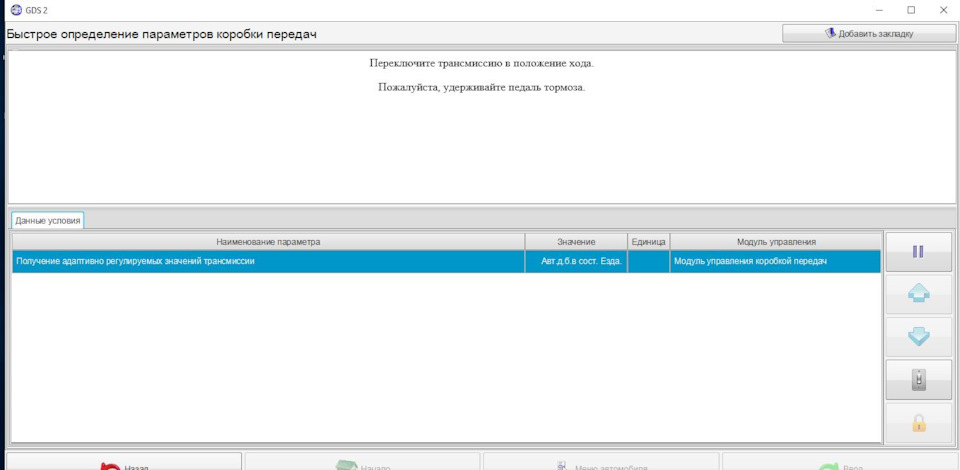Viewport: 960px width, 470px height.
Task: Click the Наименование параметра column header
Action: pyautogui.click(x=268, y=242)
